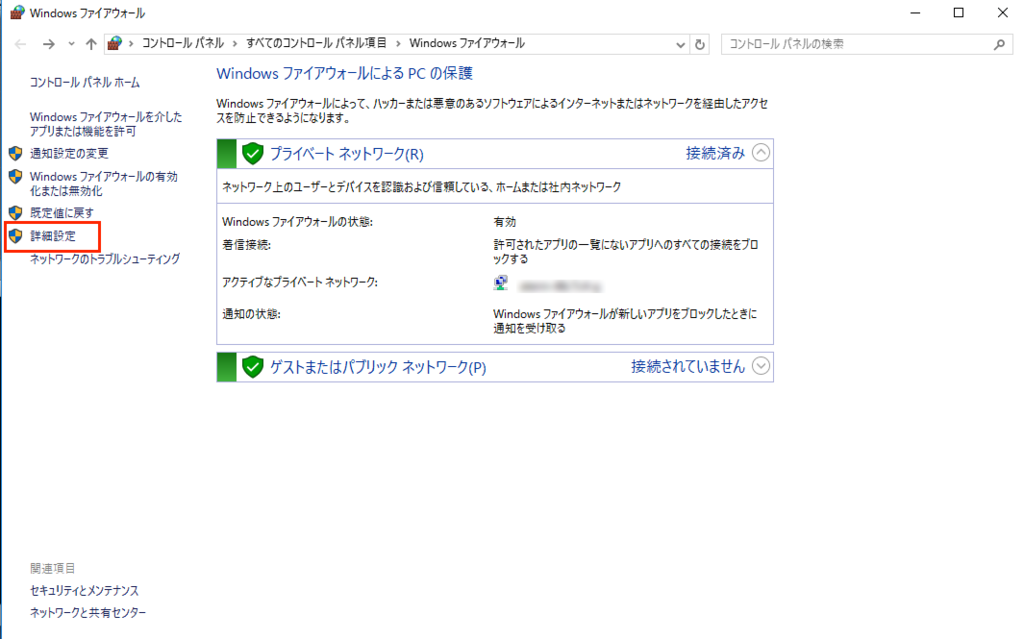
Task: Select すべてのコントロール パネル項目 breadcrumb
Action: pyautogui.click(x=316, y=43)
